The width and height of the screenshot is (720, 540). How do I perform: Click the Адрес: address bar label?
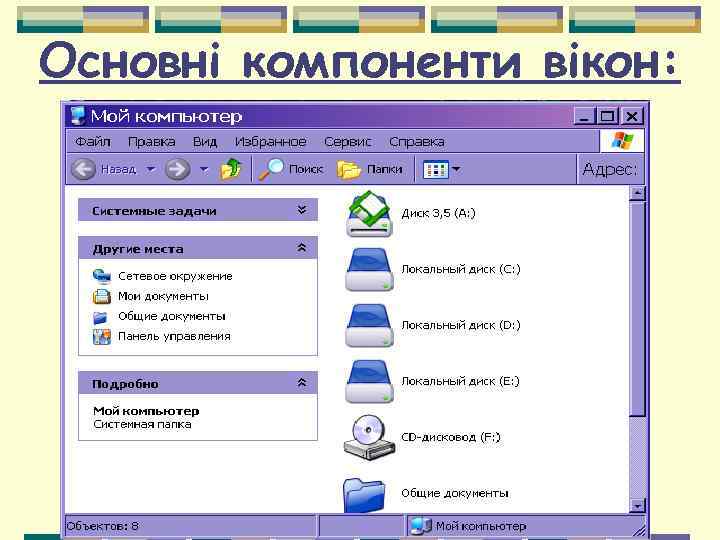(x=609, y=169)
